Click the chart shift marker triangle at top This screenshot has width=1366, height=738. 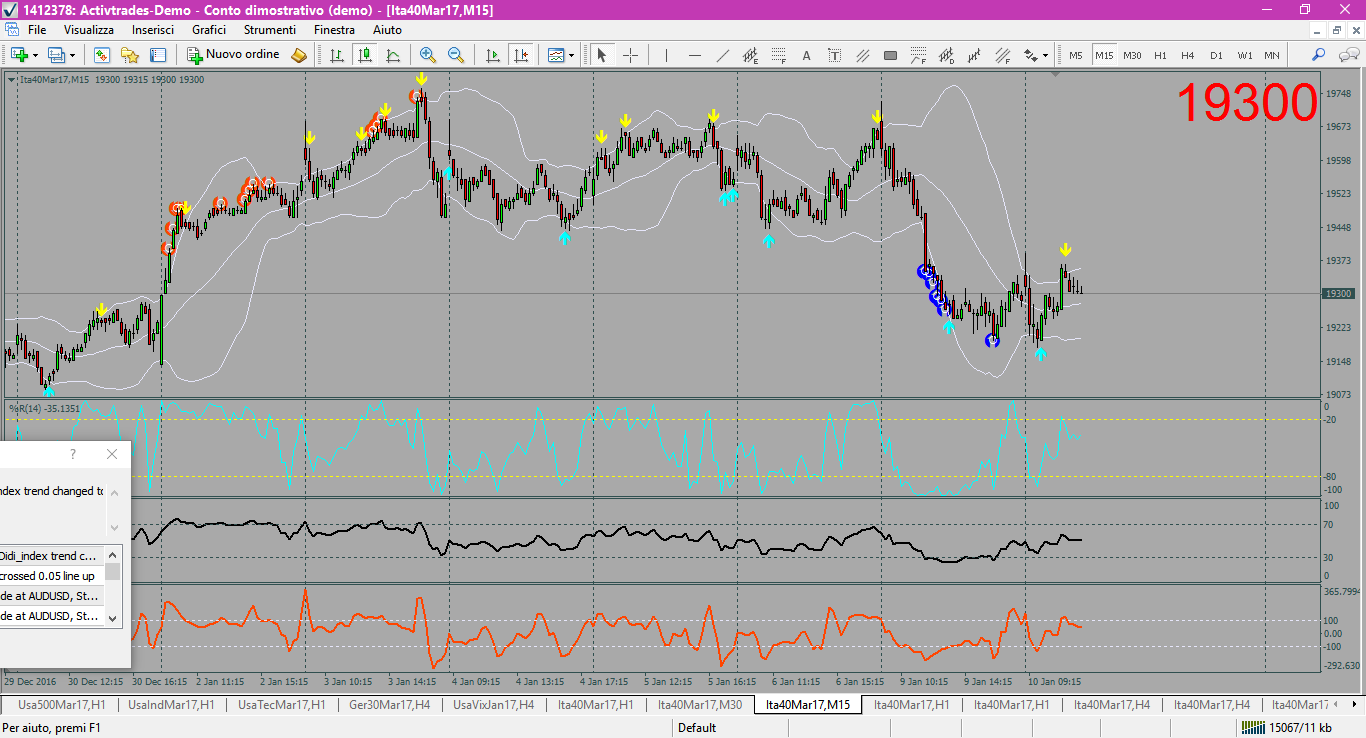click(1056, 74)
